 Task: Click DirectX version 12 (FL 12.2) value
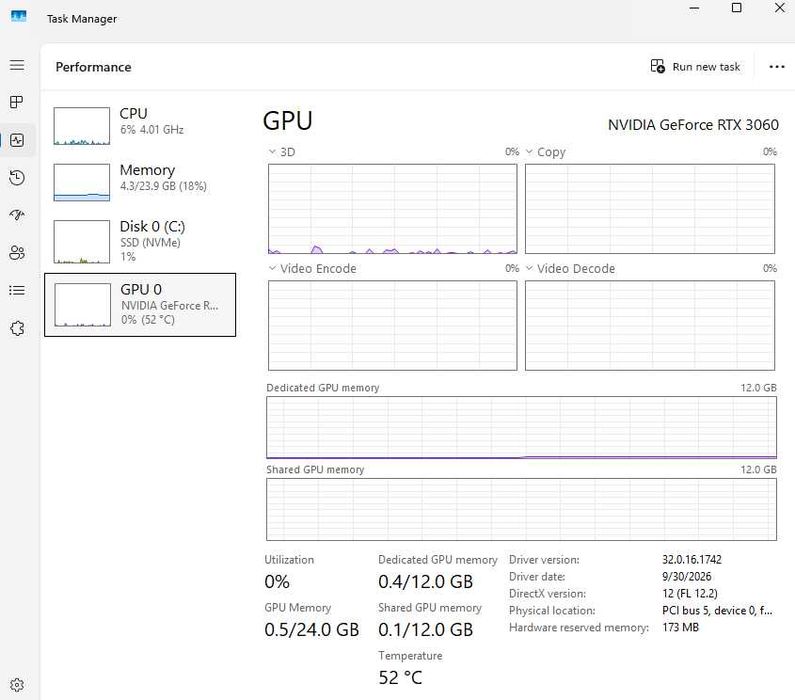pos(690,593)
